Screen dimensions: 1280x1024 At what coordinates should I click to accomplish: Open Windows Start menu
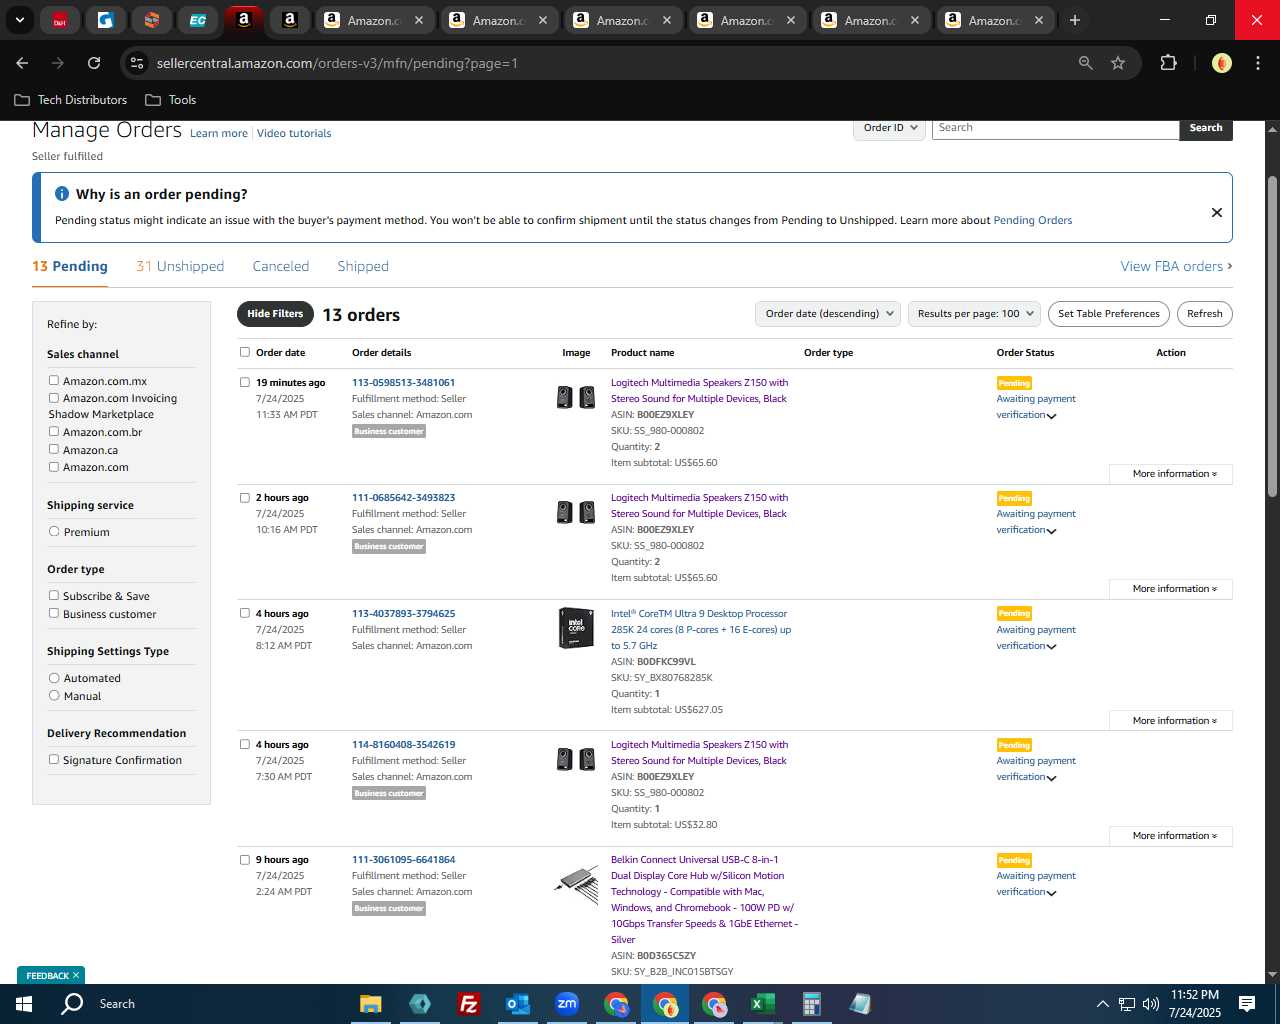(24, 1004)
